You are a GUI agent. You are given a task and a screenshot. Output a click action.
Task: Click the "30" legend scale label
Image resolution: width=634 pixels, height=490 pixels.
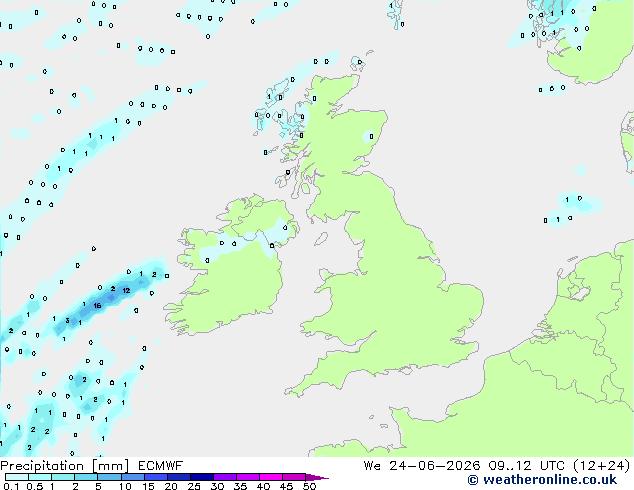pos(218,486)
